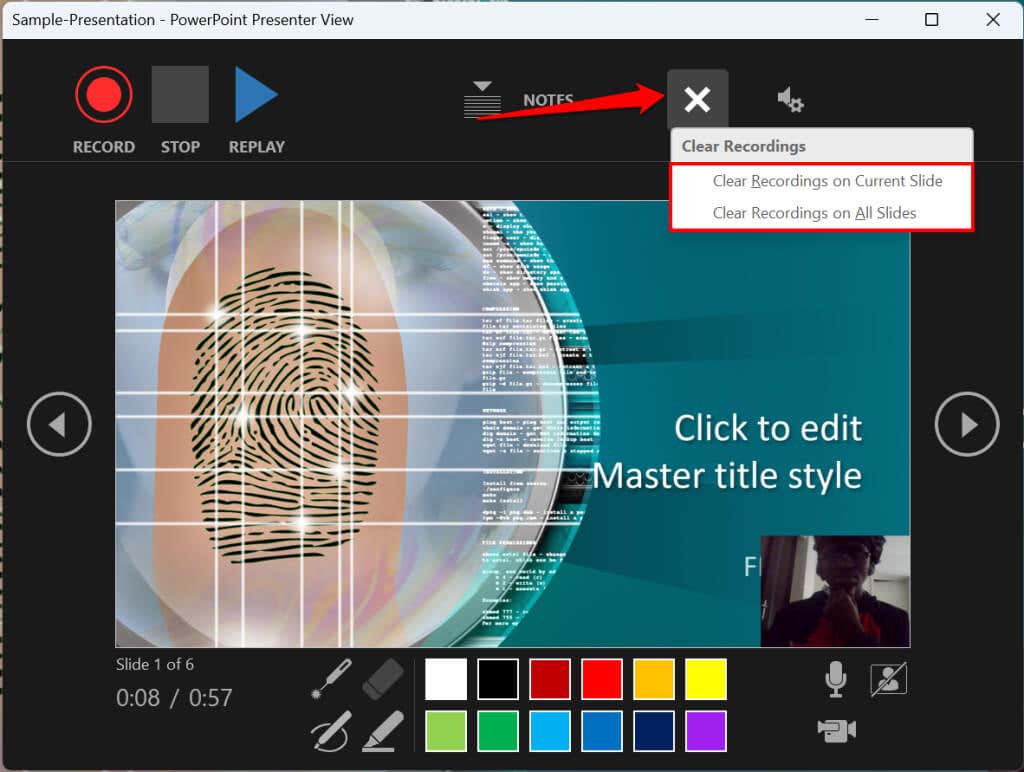The height and width of the screenshot is (772, 1024).
Task: Click the Stop recording square button
Action: tap(180, 95)
